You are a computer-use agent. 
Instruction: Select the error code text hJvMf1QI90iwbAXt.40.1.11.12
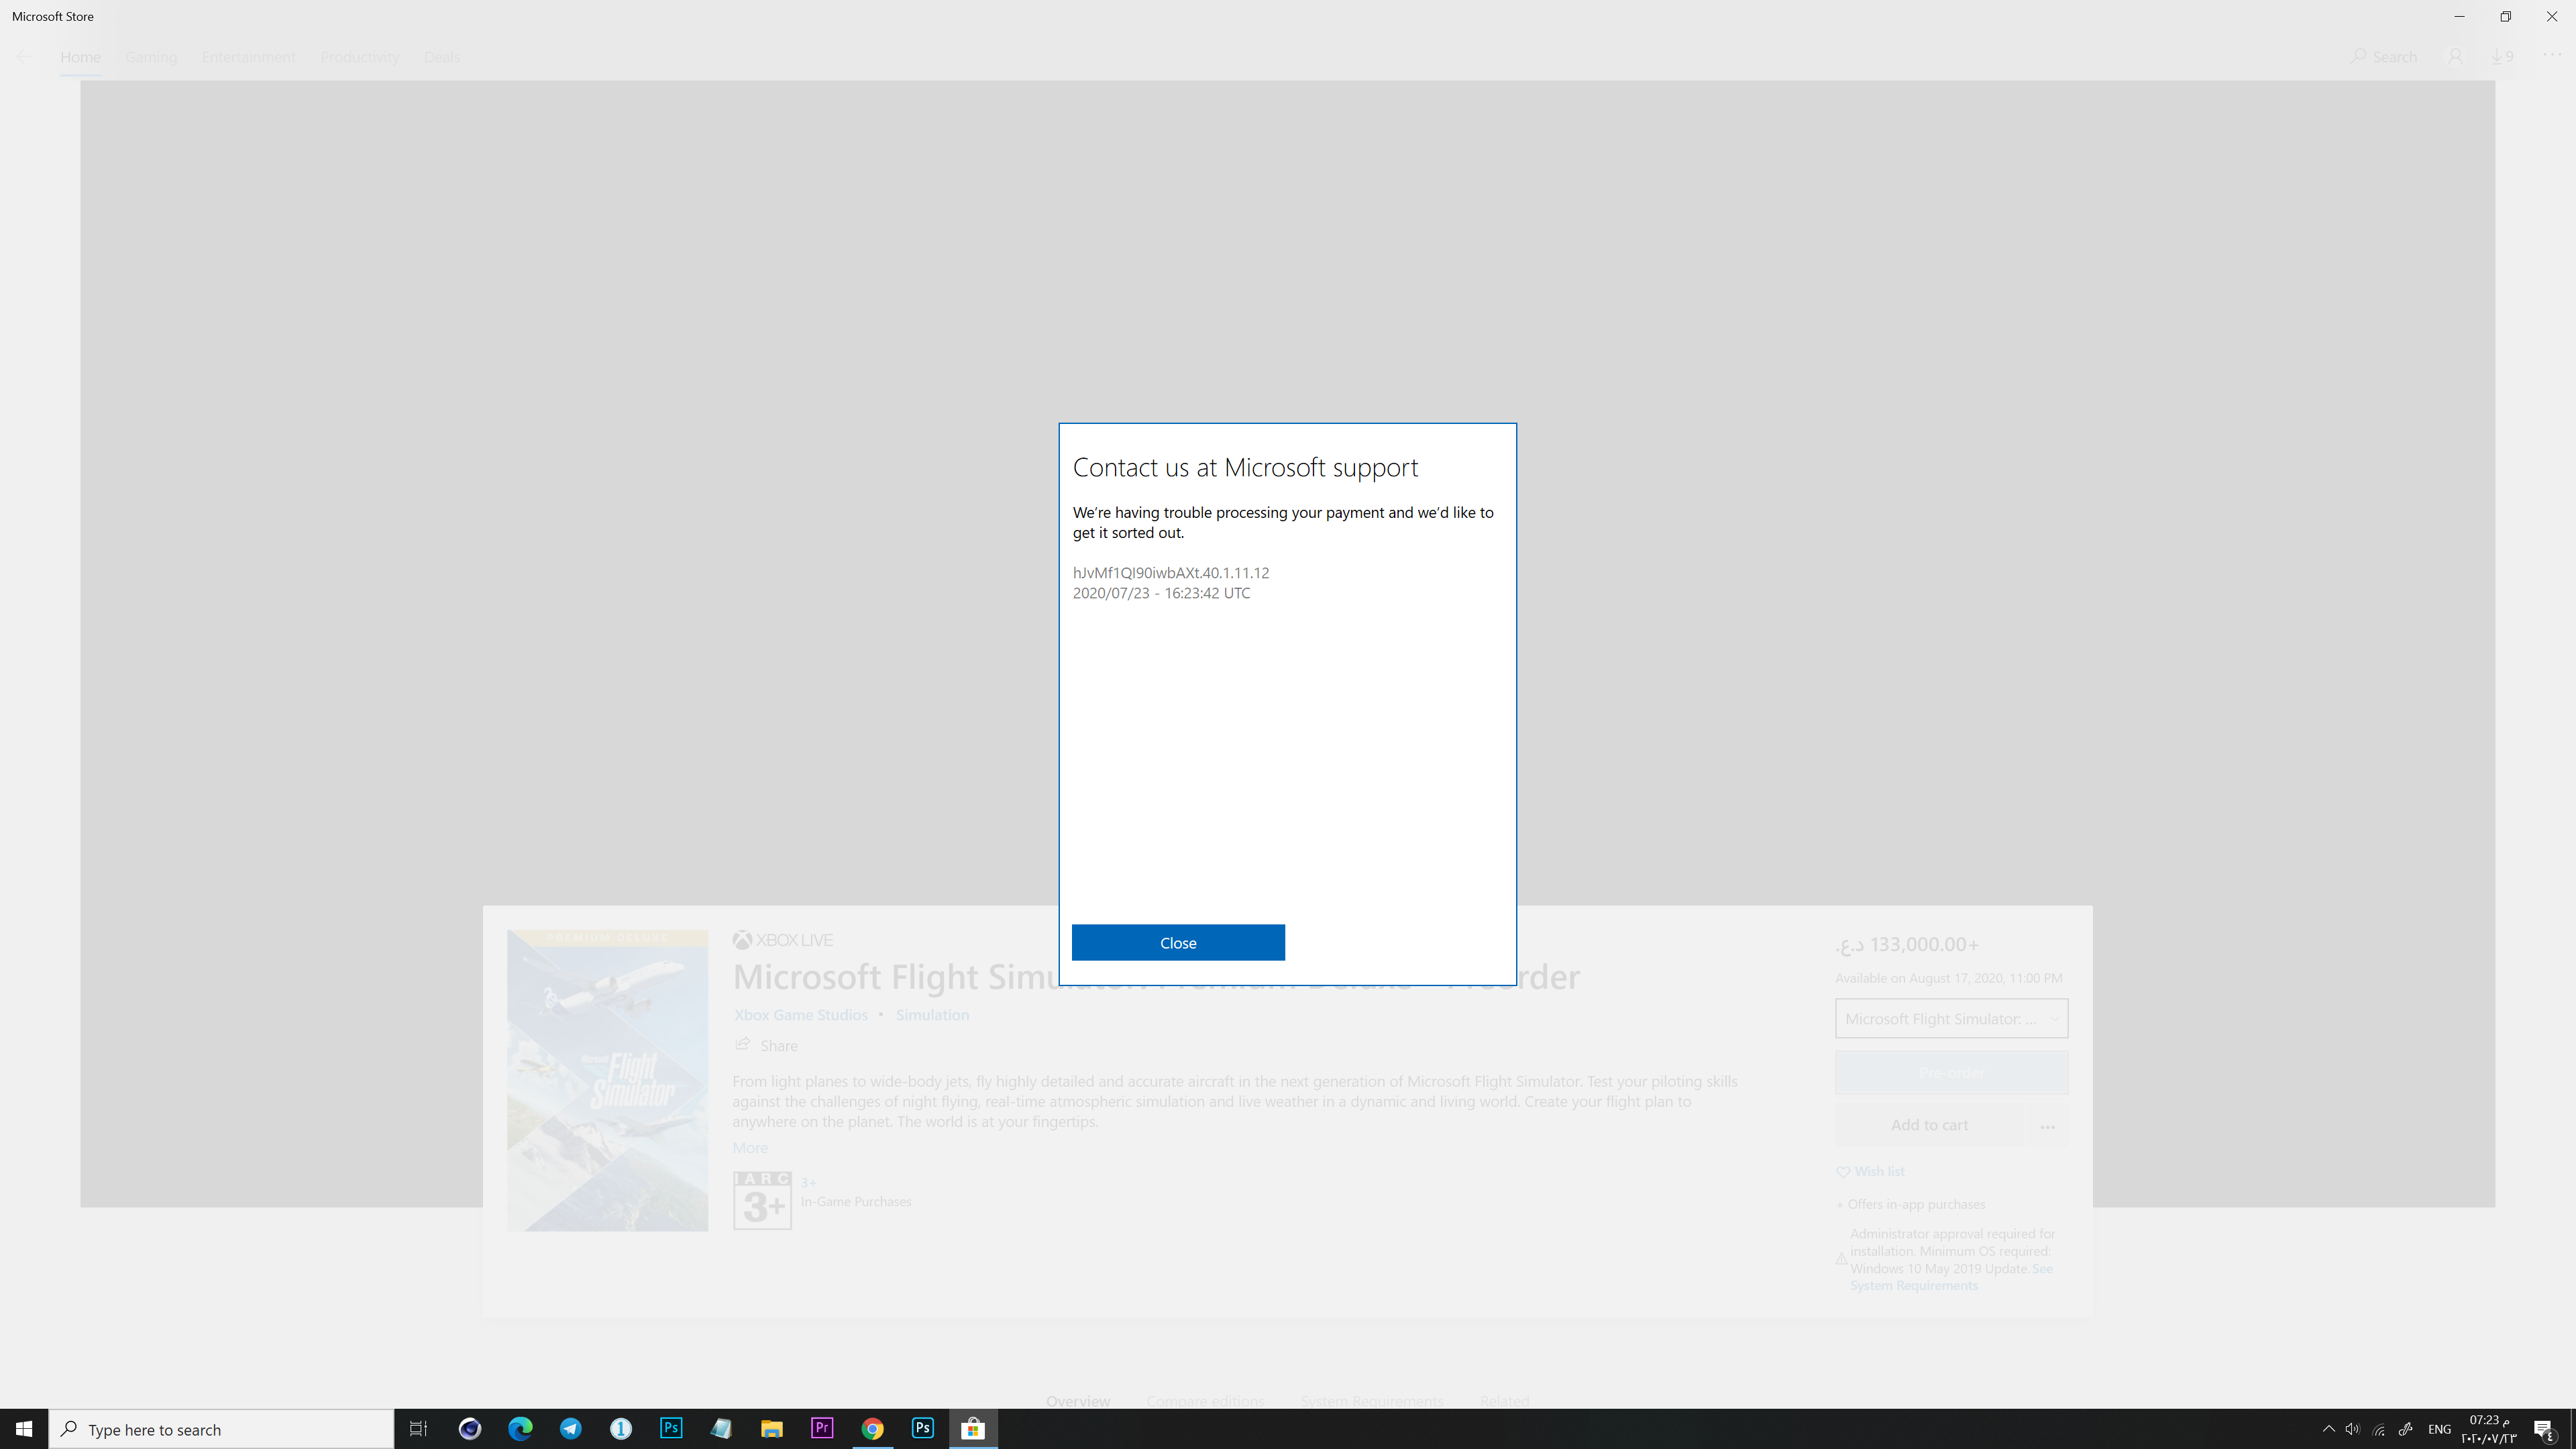tap(1171, 573)
